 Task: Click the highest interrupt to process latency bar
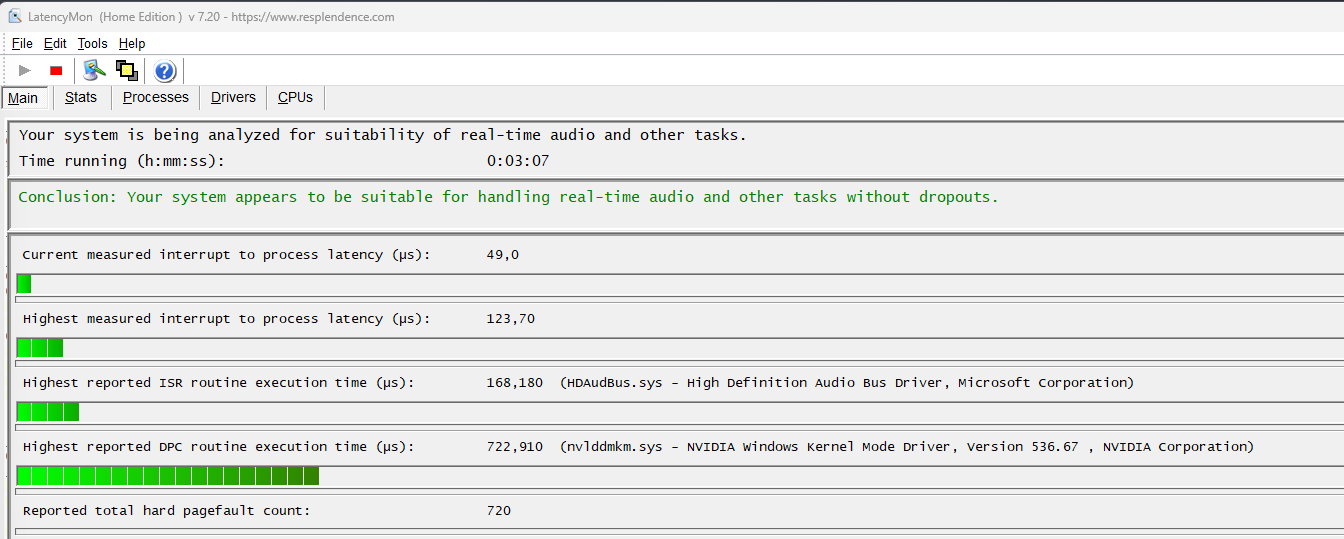point(40,348)
